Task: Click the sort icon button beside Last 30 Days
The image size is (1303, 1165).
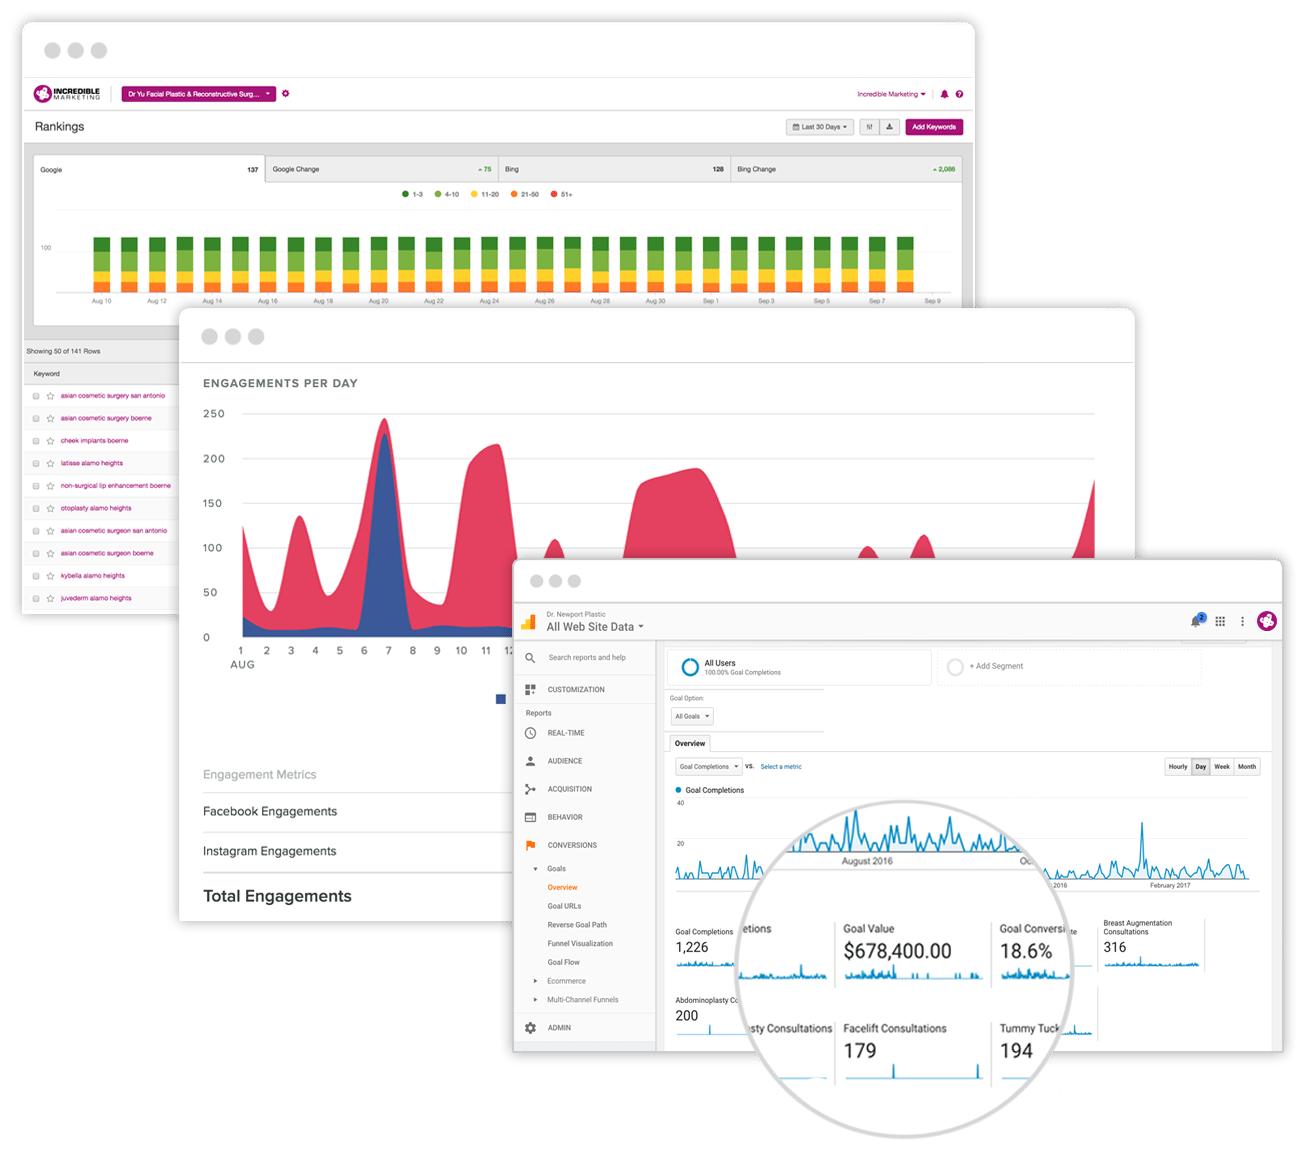Action: [x=869, y=127]
